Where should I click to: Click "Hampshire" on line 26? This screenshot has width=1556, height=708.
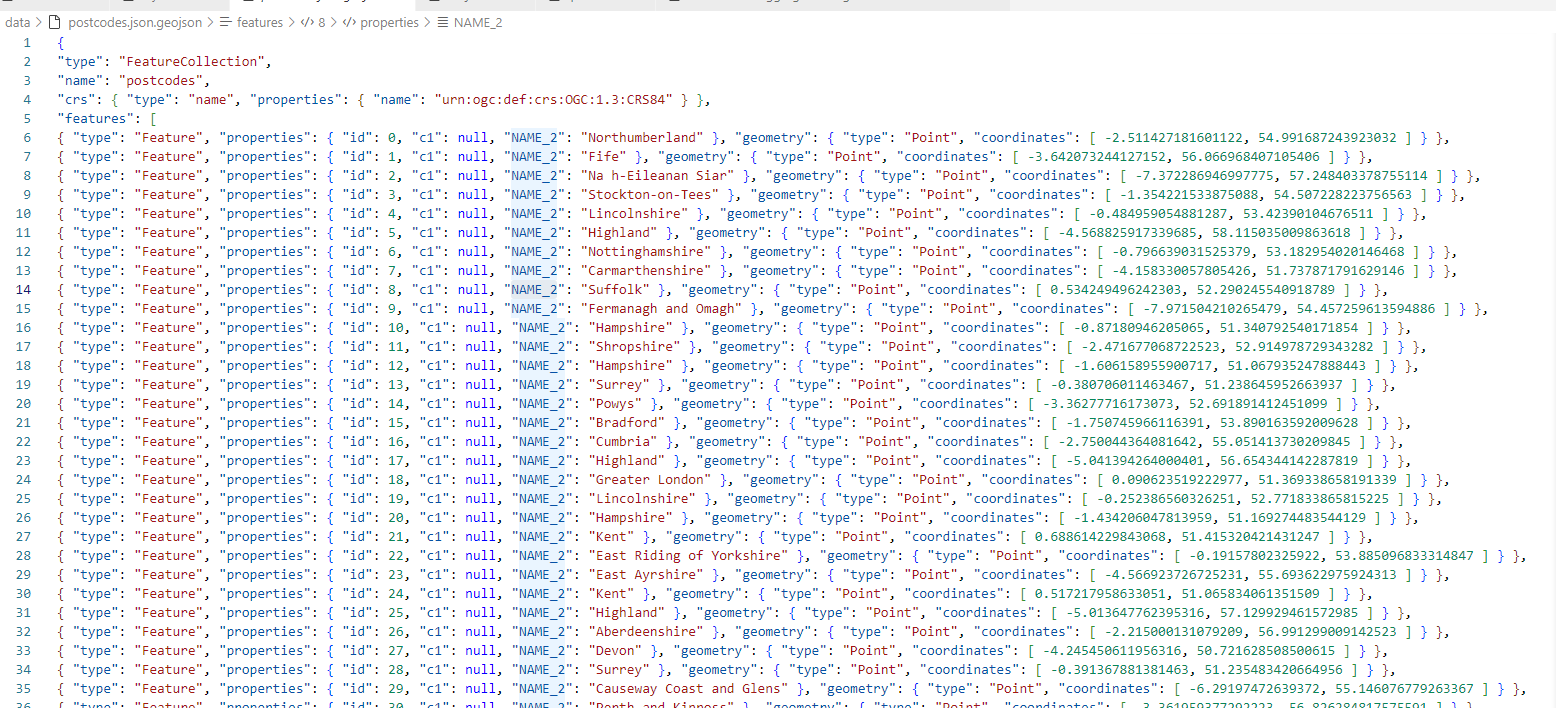pos(631,517)
